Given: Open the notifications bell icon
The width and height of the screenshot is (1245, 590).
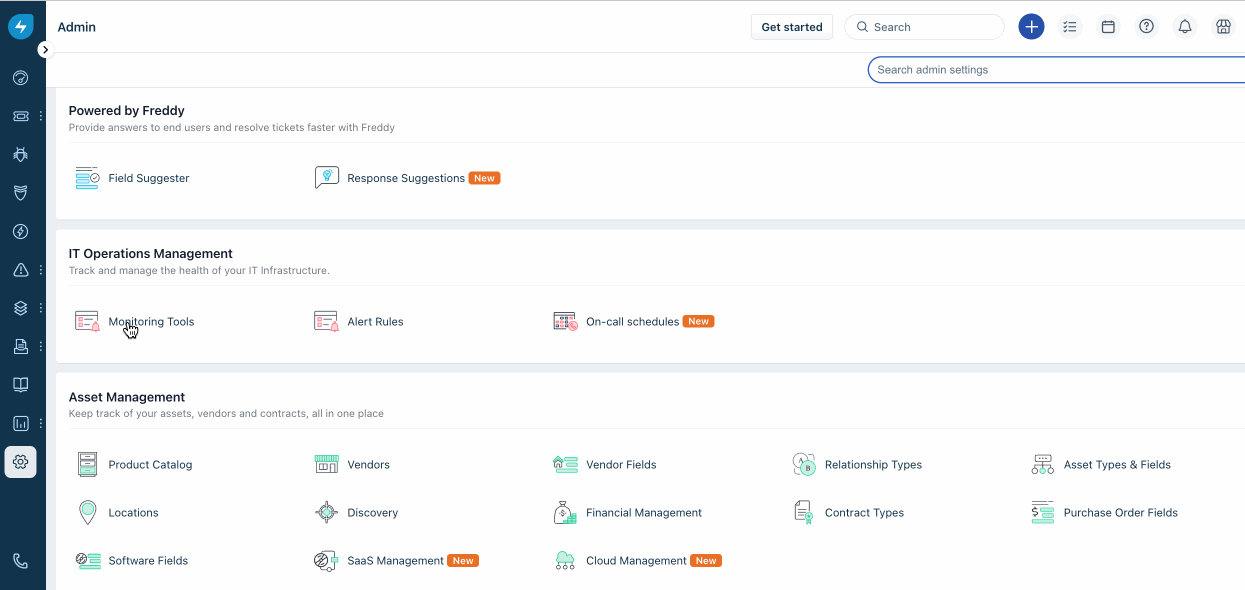Looking at the screenshot, I should coord(1185,26).
